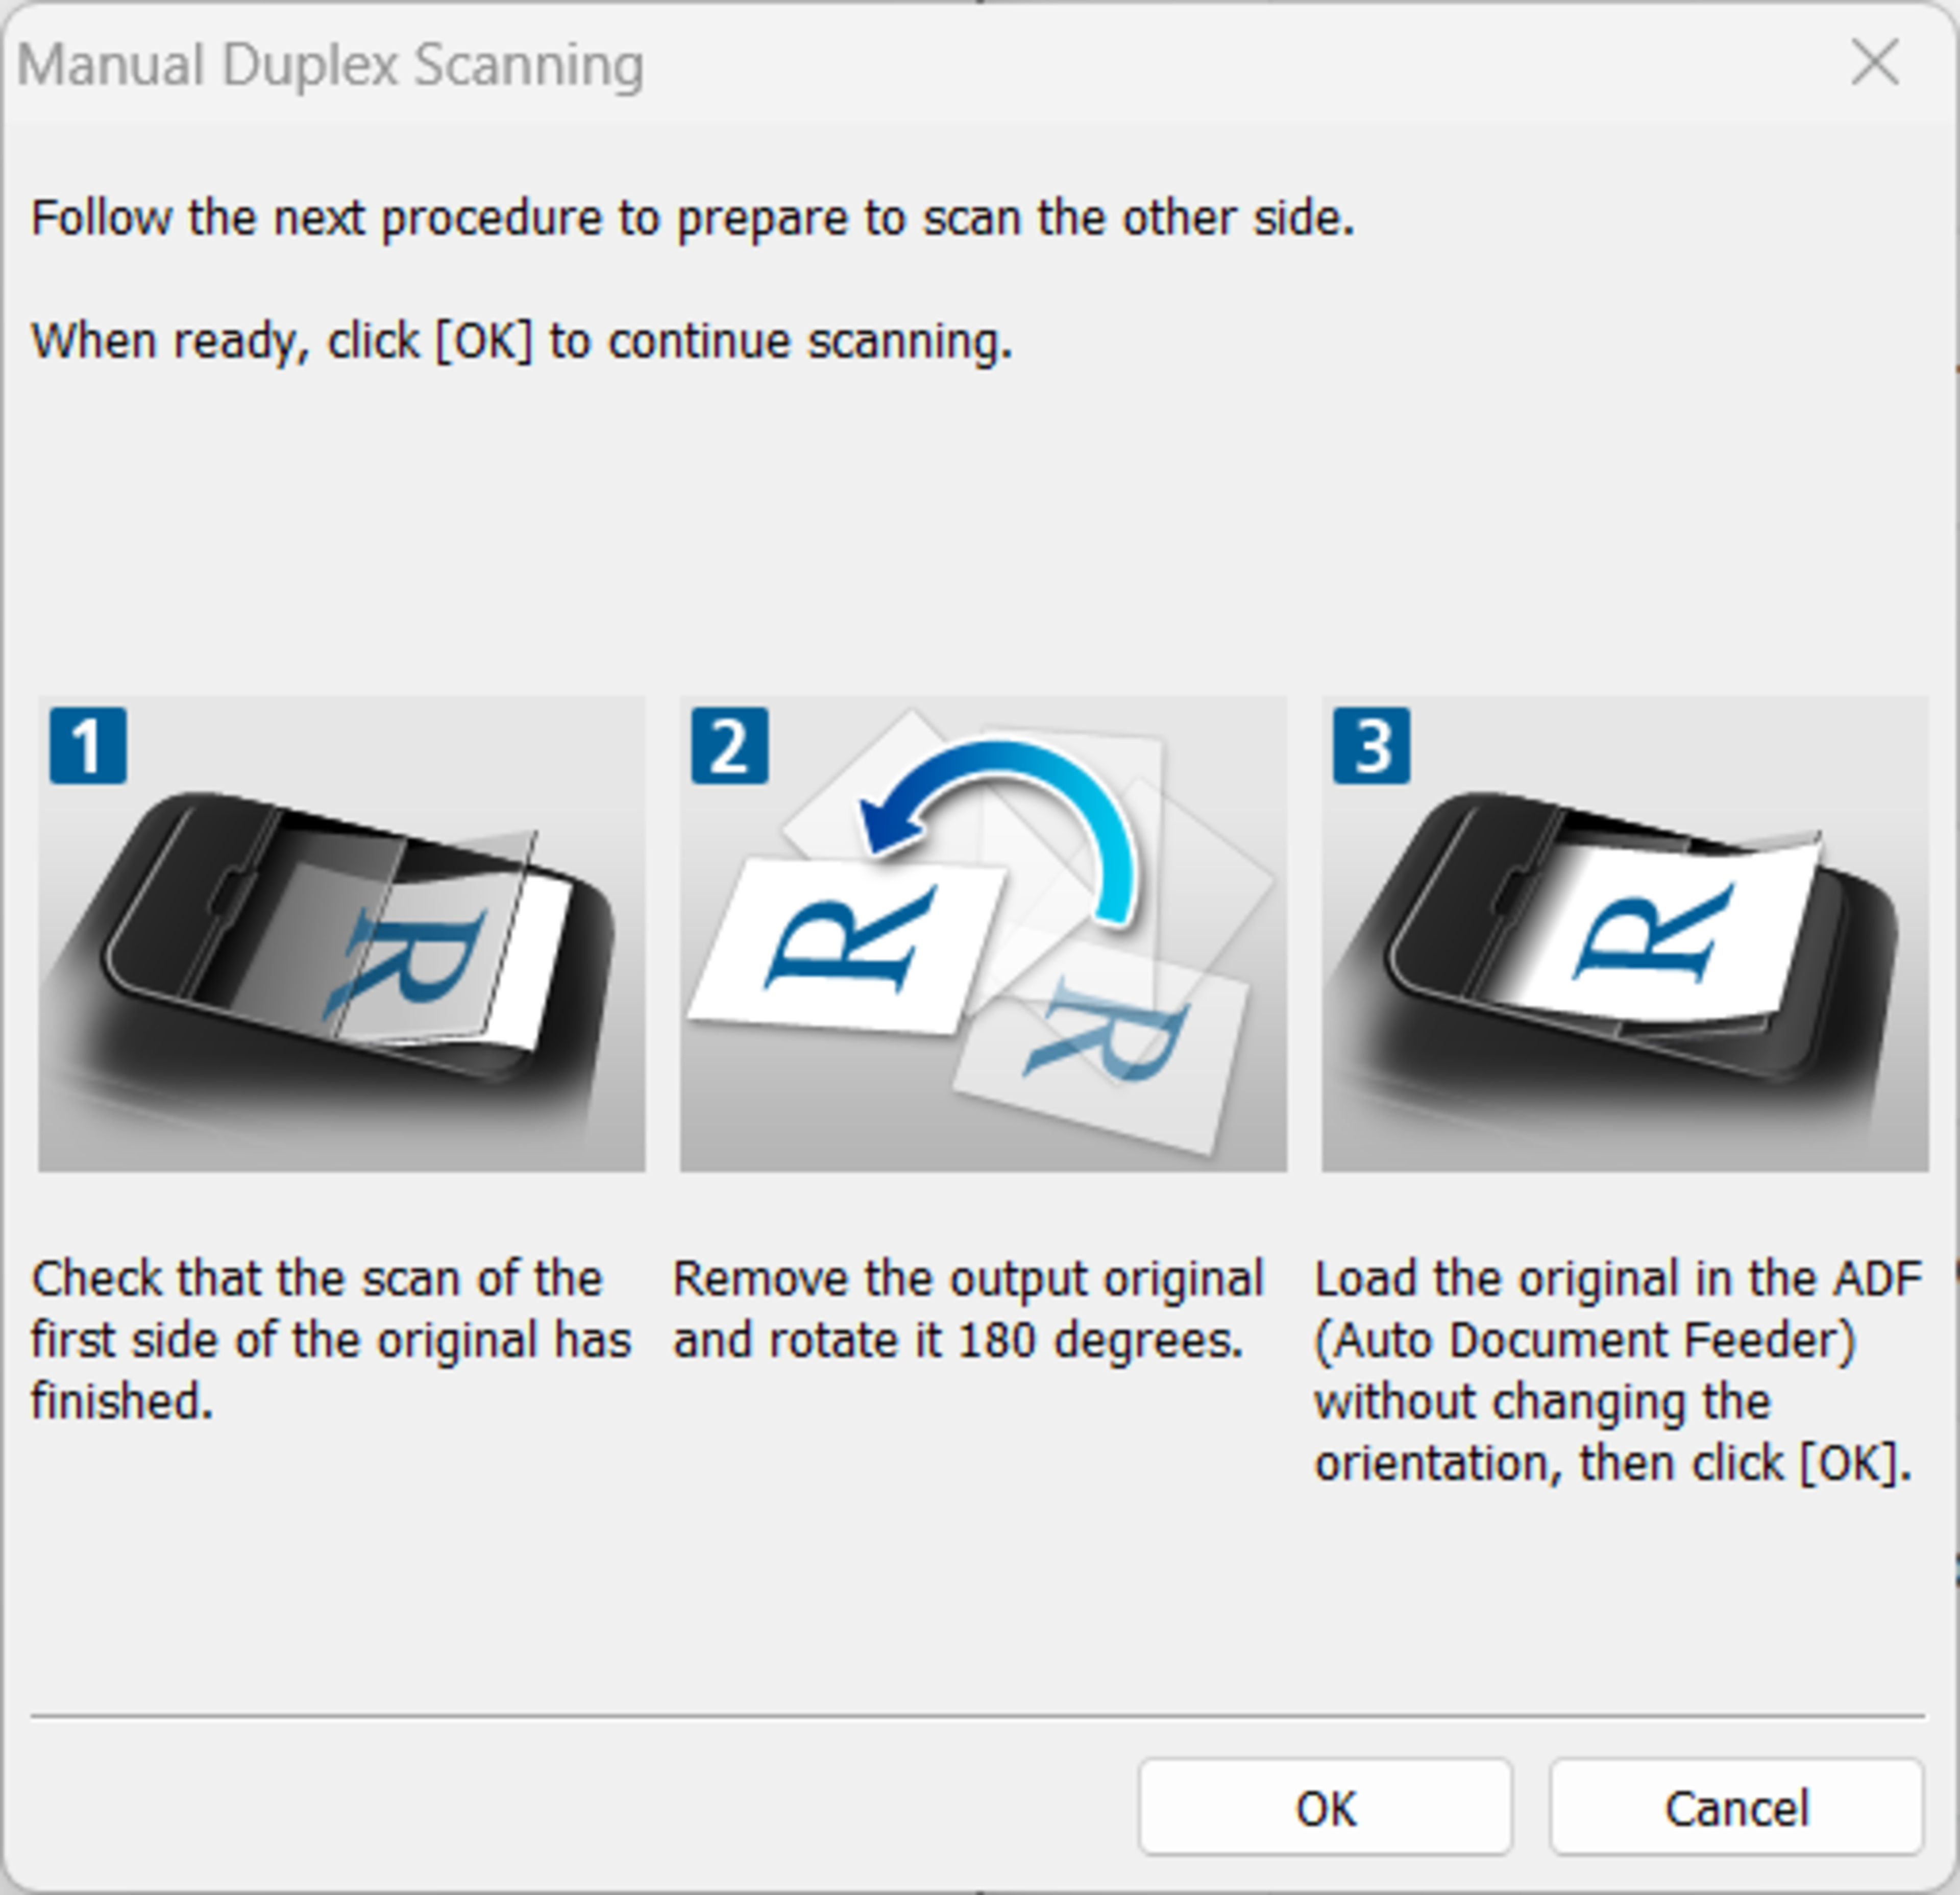This screenshot has width=1960, height=1895.
Task: Click the step 2 number badge
Action: (729, 746)
